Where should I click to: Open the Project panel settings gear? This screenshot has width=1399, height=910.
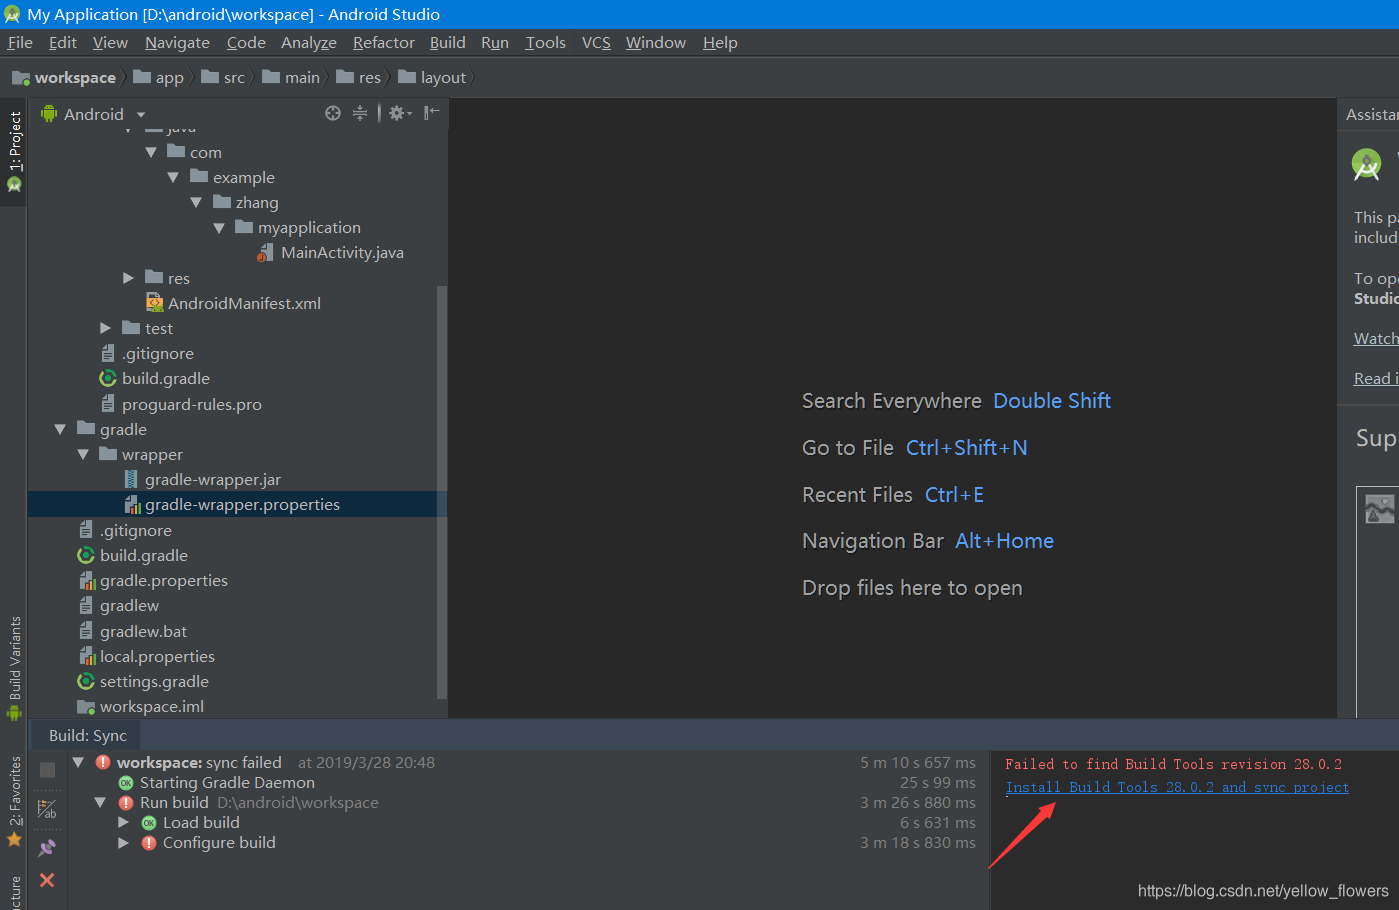click(x=399, y=113)
